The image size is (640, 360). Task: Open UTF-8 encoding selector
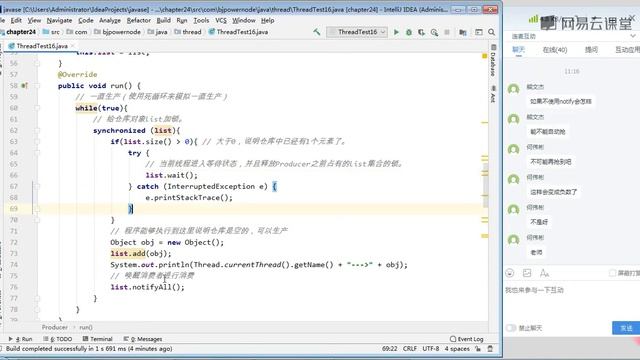(x=431, y=349)
